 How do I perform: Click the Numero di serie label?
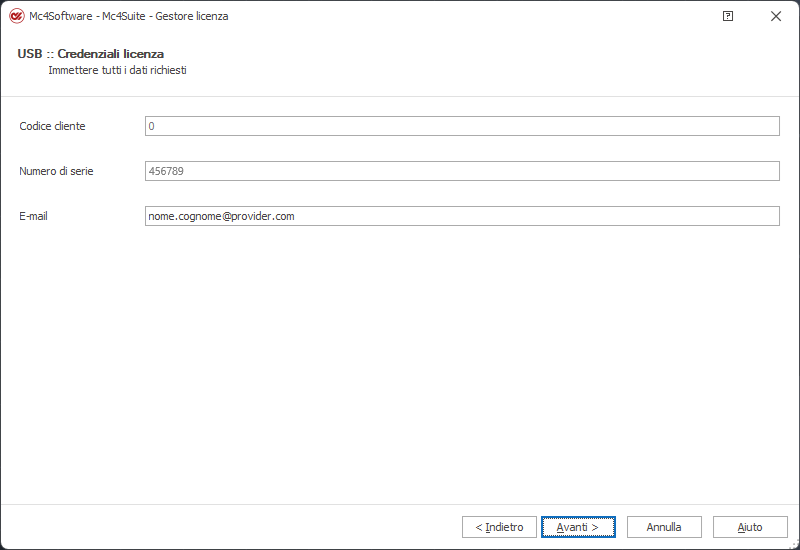(56, 171)
